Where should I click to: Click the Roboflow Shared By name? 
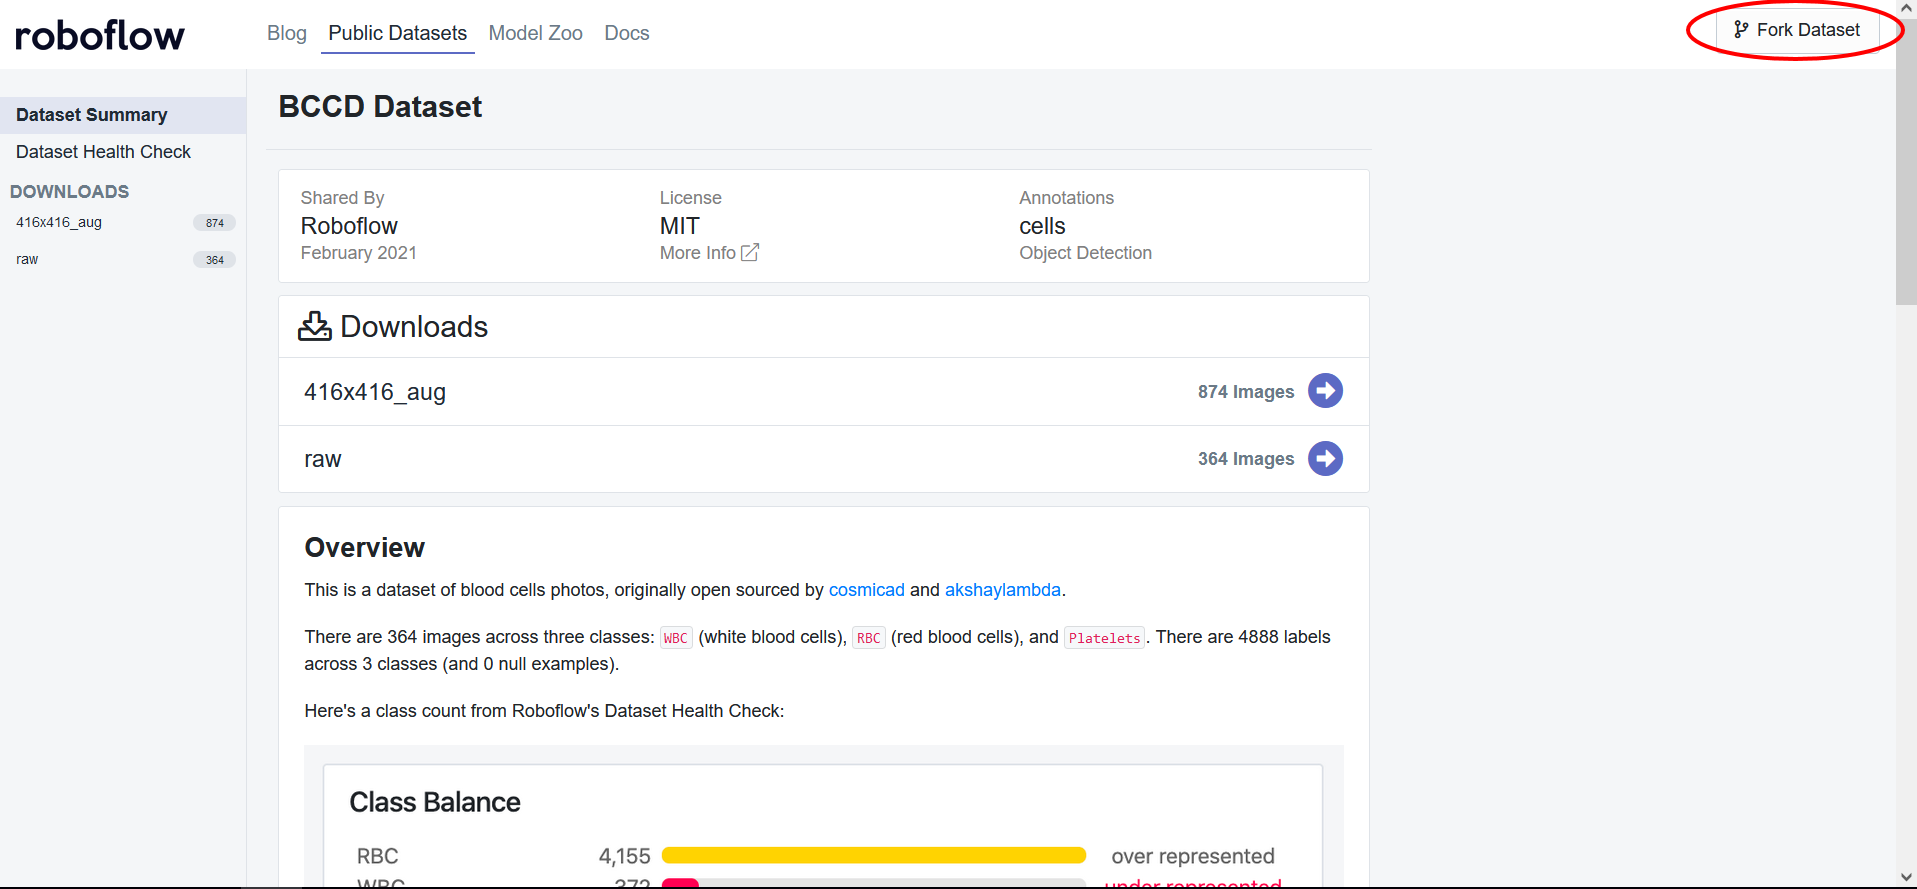349,226
